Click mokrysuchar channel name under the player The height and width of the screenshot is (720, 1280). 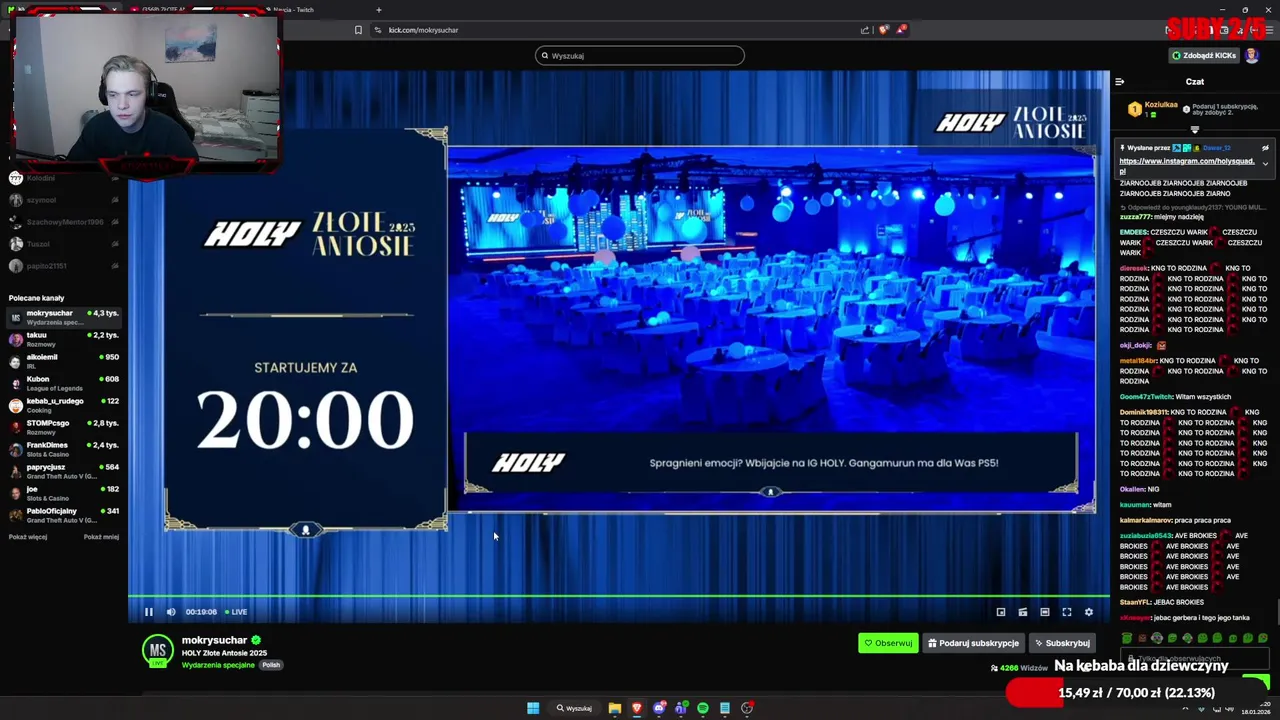pos(214,640)
